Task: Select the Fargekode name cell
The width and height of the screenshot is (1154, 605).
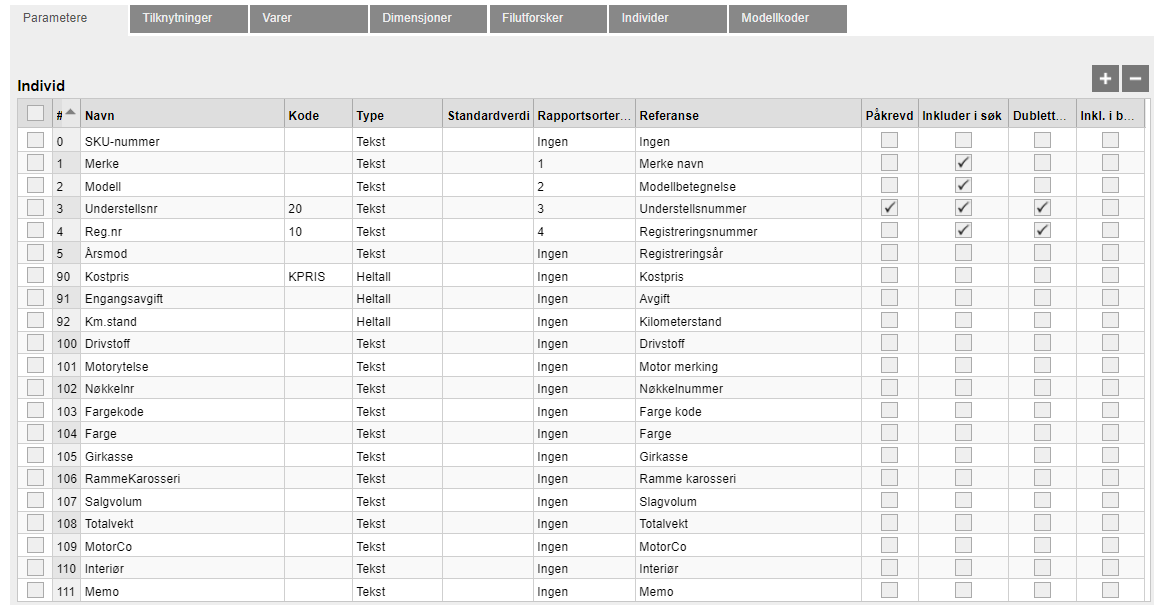Action: coord(183,411)
